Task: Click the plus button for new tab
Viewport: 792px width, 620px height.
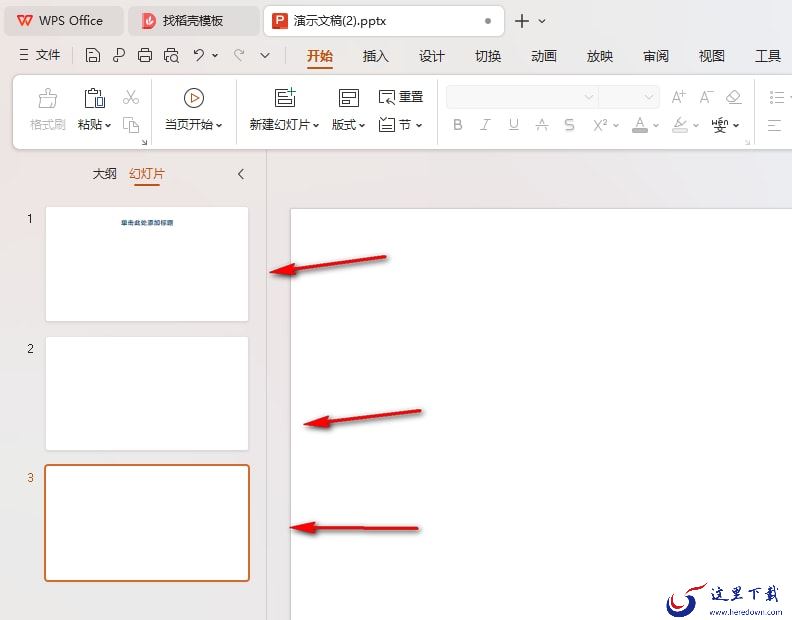Action: pos(522,21)
